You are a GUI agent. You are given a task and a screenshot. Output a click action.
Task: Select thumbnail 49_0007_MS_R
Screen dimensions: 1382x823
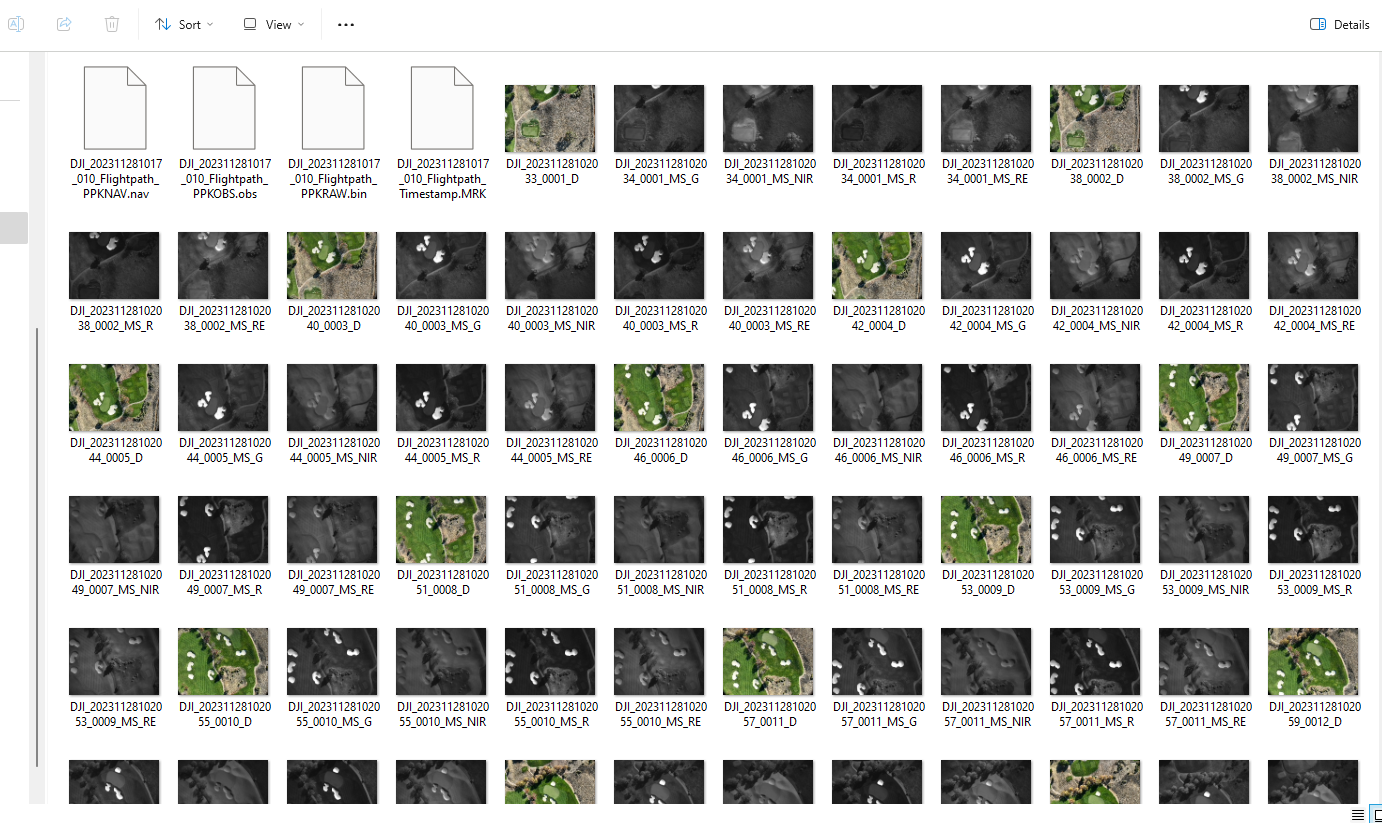[223, 530]
